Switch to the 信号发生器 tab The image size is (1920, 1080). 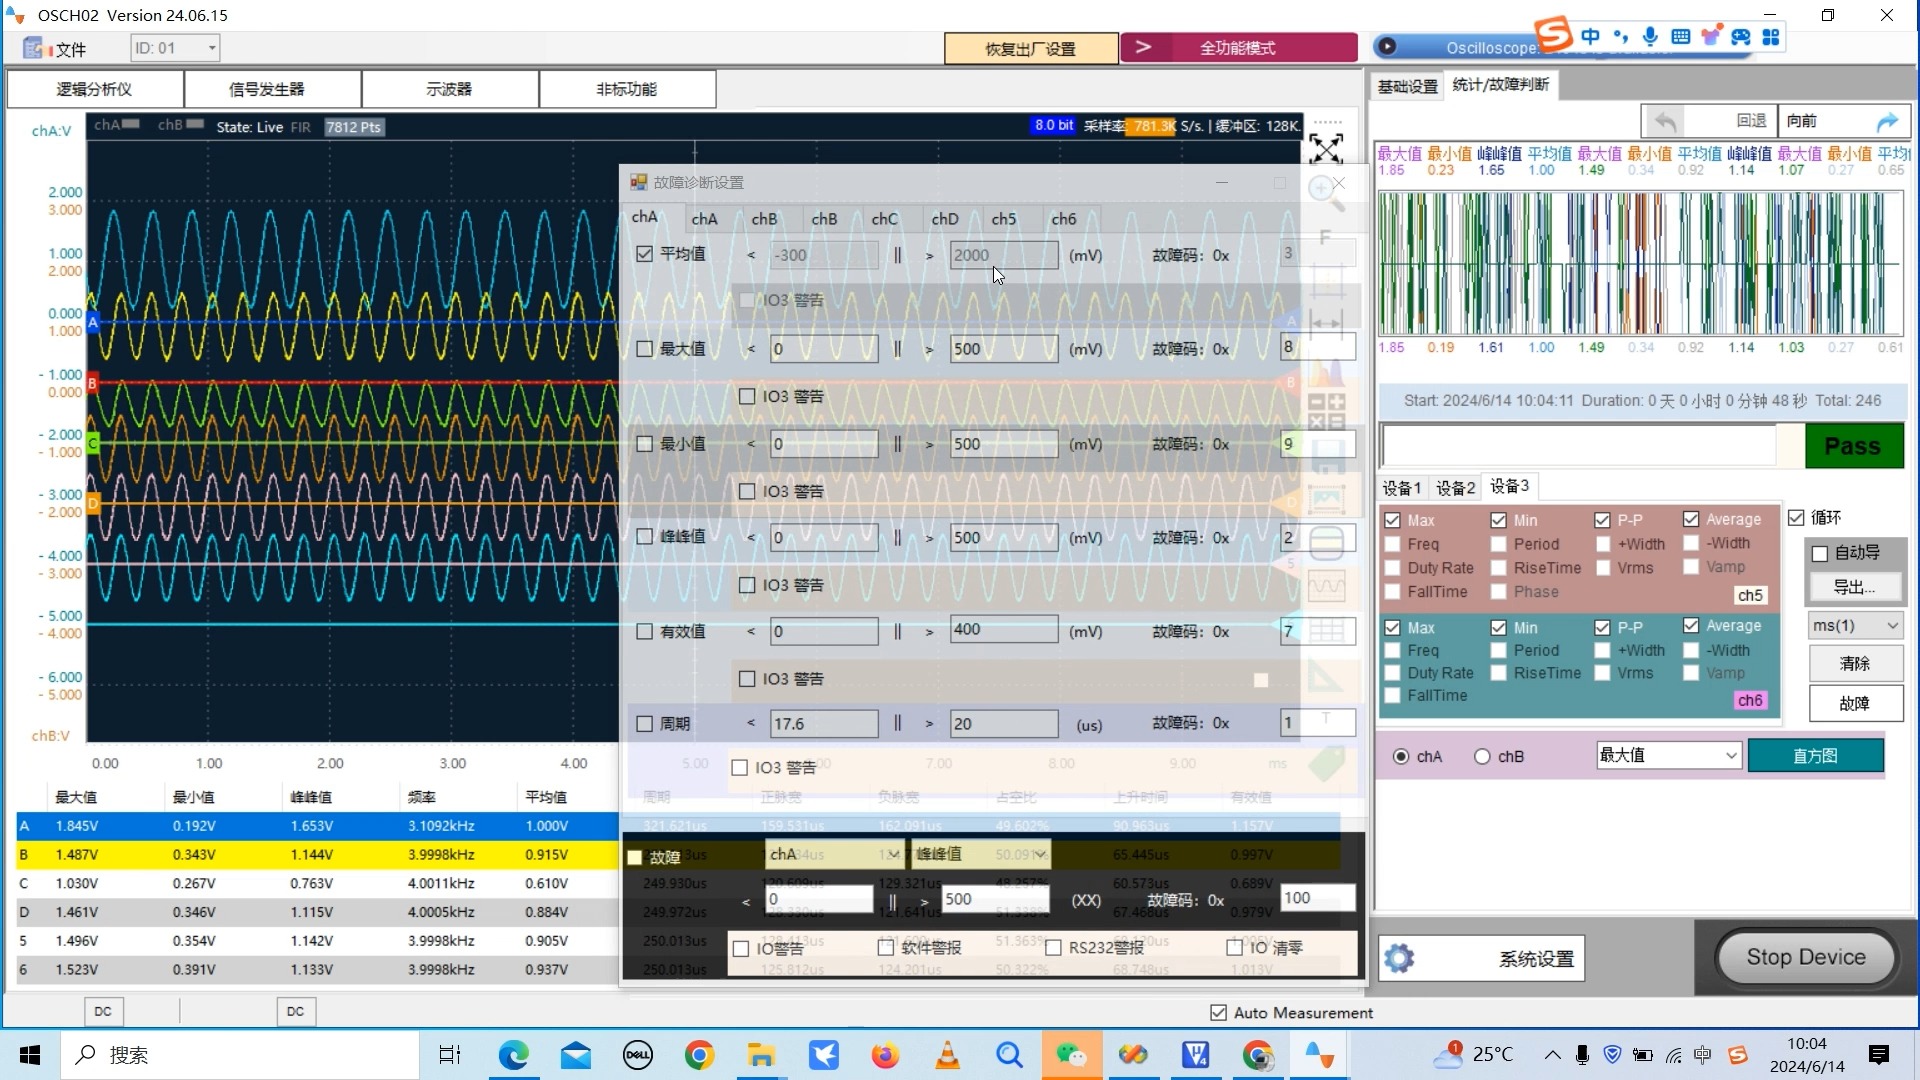coord(267,89)
